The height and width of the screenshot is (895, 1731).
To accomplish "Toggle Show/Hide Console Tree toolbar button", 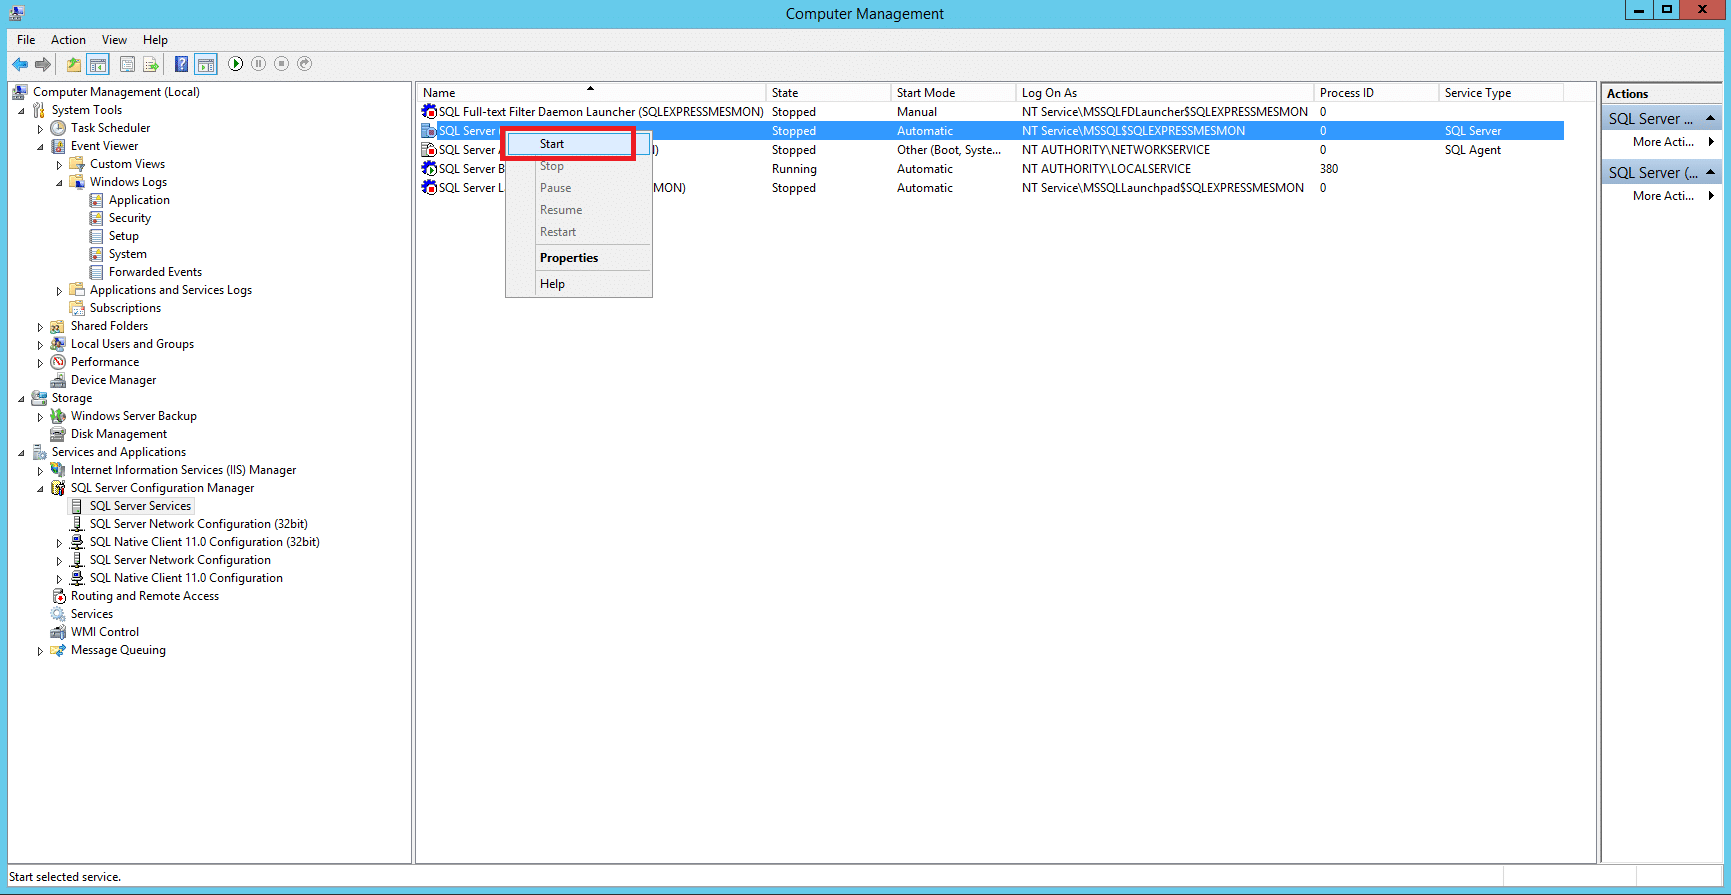I will 98,64.
